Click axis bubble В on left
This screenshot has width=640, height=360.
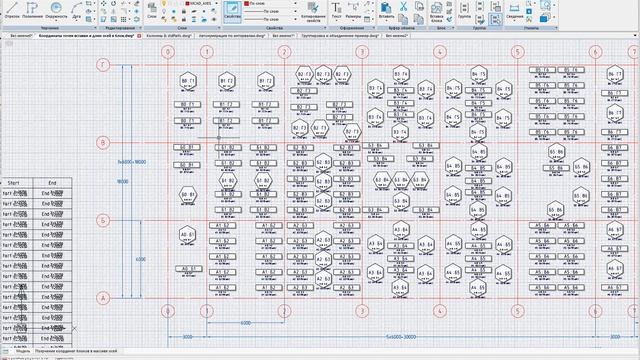[103, 142]
